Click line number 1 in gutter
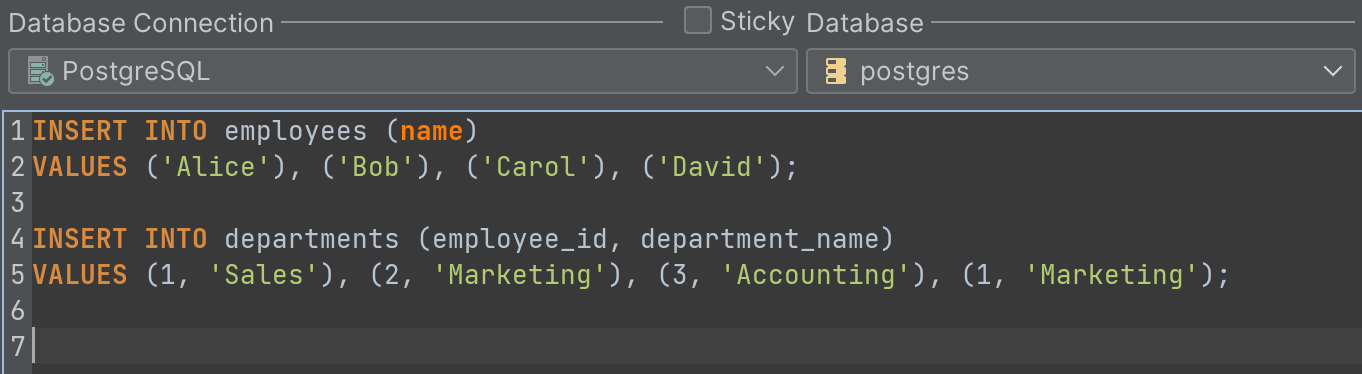The height and width of the screenshot is (374, 1362). tap(17, 130)
